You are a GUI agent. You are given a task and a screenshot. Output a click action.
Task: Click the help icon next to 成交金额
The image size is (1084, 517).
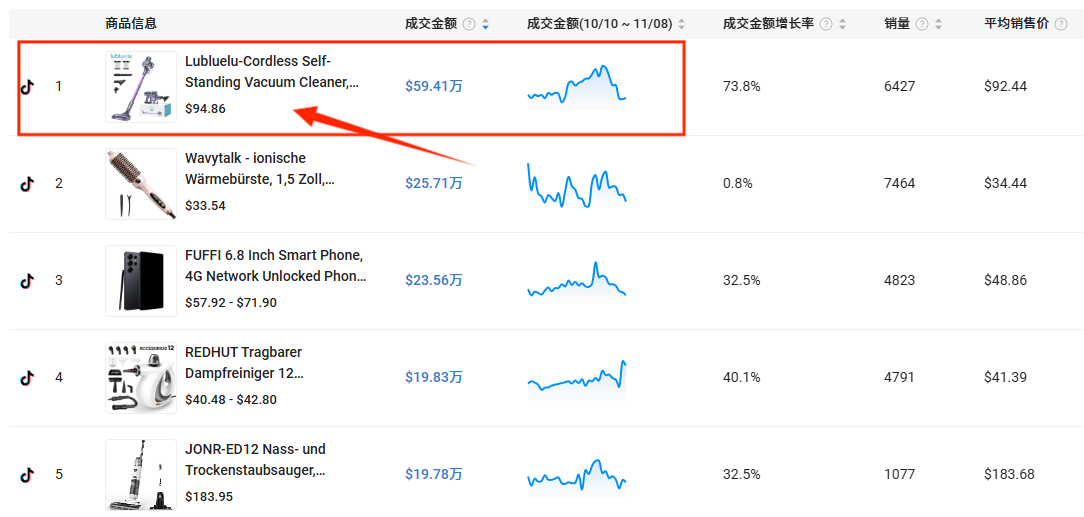pos(469,24)
